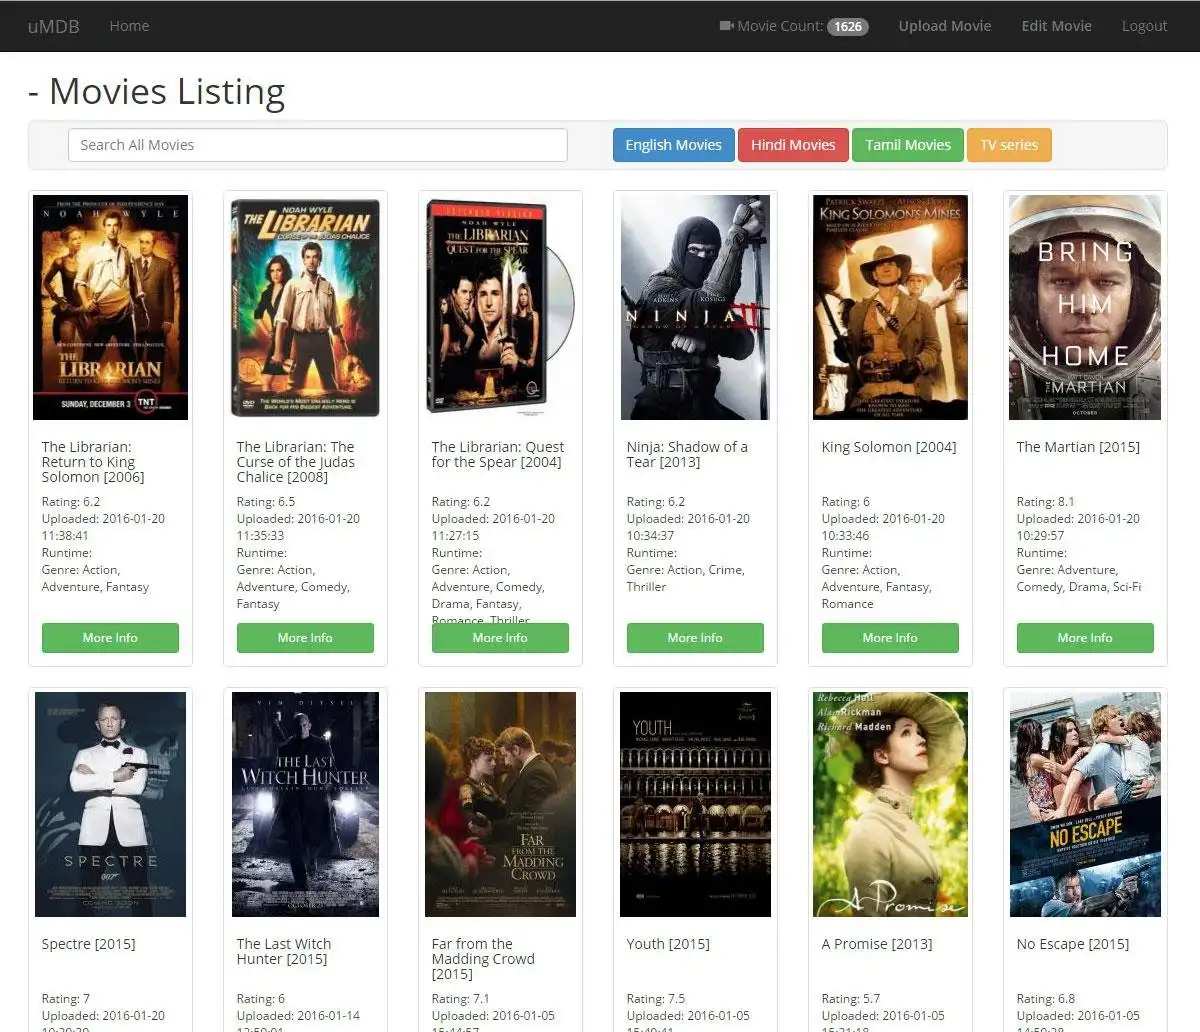
Task: Select the title 'The Librarian: The Curse of the Judas Chalice [2008]'
Action: click(296, 462)
